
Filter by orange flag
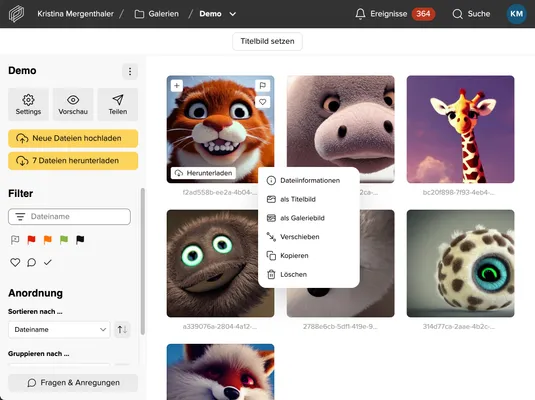48,240
